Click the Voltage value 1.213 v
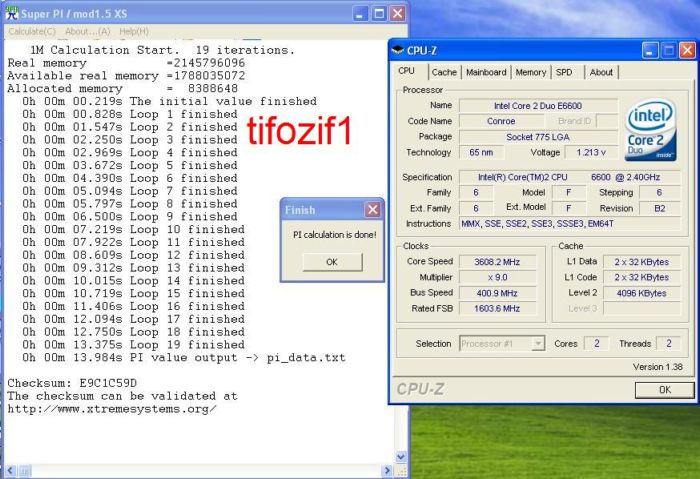This screenshot has width=700, height=479. pyautogui.click(x=592, y=152)
